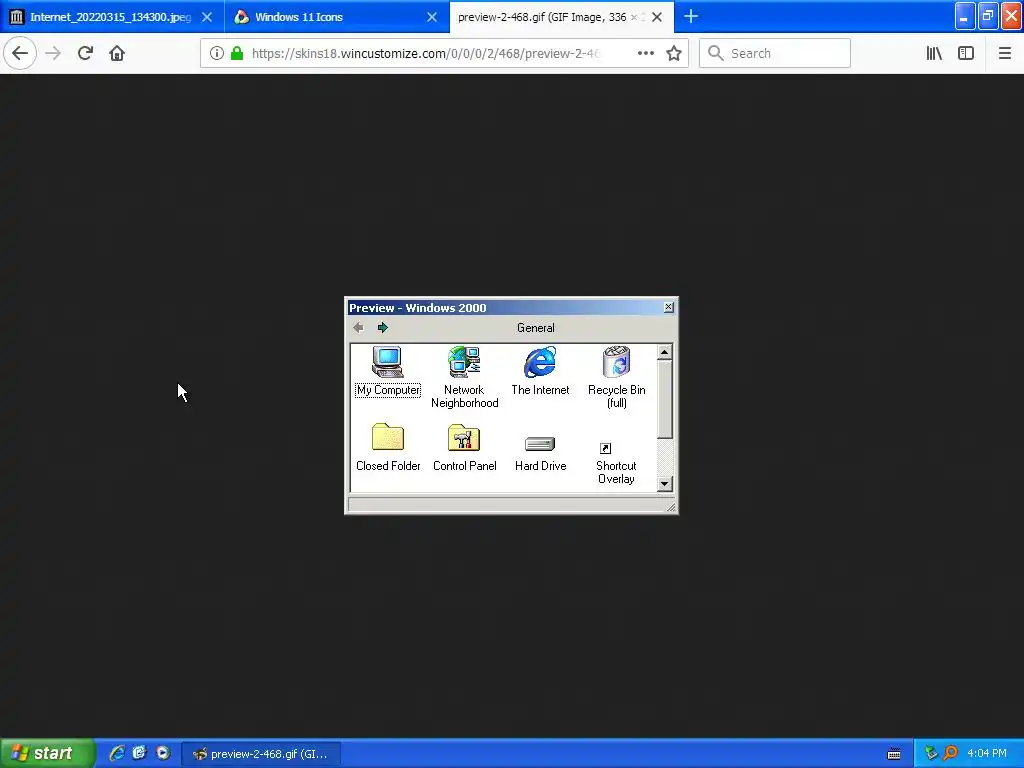Screen dimensions: 1024x768
Task: Click the 'My Computer' label
Action: pyautogui.click(x=388, y=390)
